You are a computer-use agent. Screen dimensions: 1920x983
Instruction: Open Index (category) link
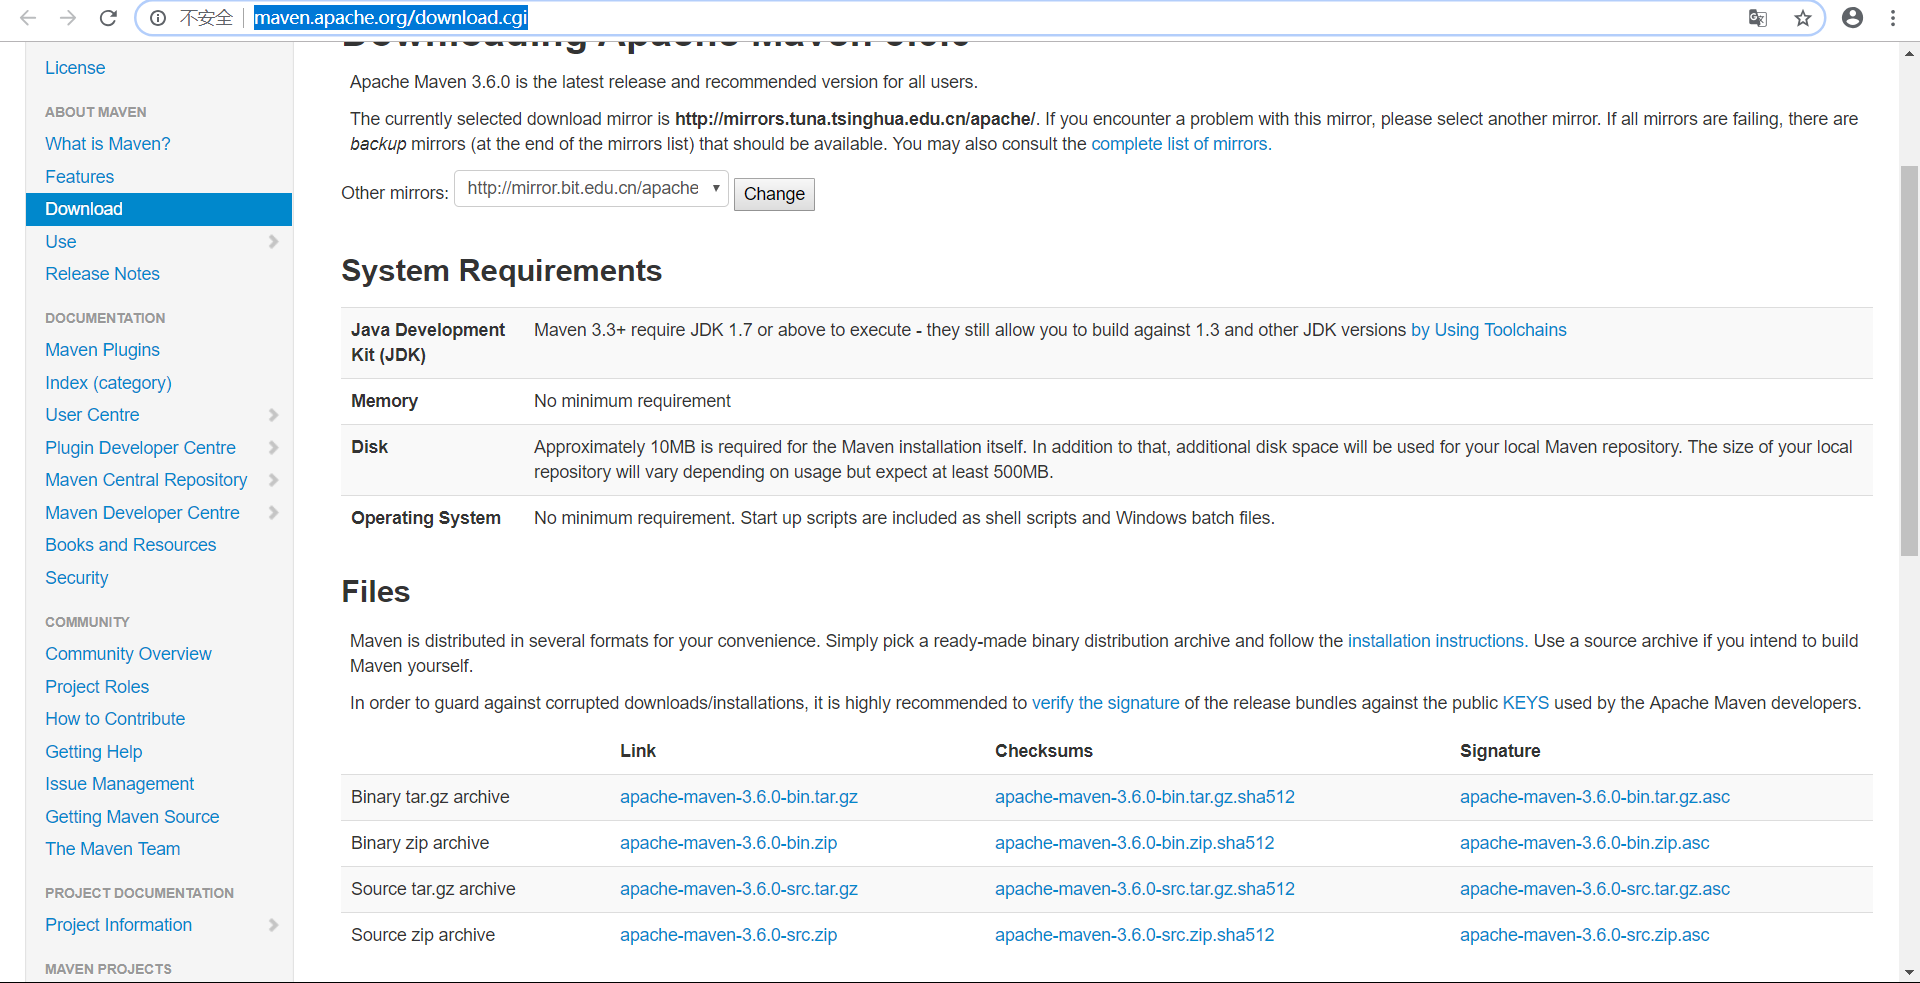coord(108,383)
